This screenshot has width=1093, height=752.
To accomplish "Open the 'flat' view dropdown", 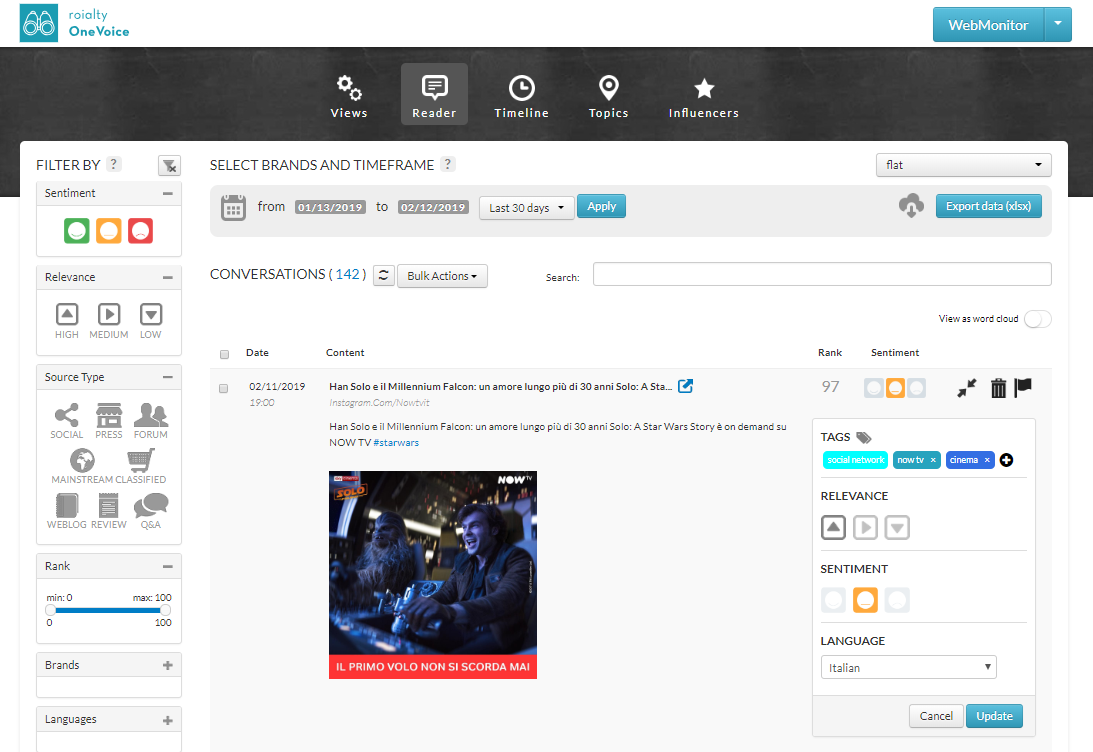I will click(x=963, y=165).
